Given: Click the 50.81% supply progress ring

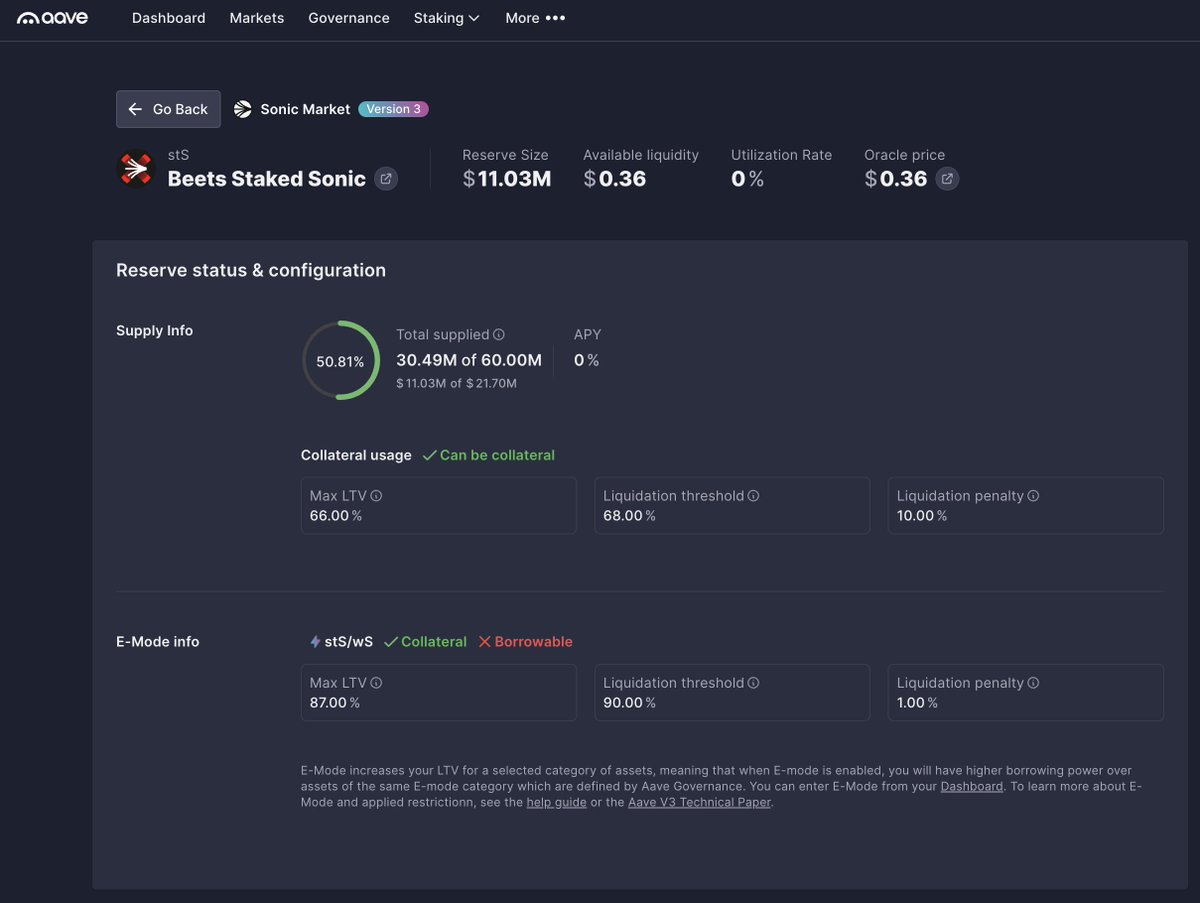Looking at the screenshot, I should 341,361.
